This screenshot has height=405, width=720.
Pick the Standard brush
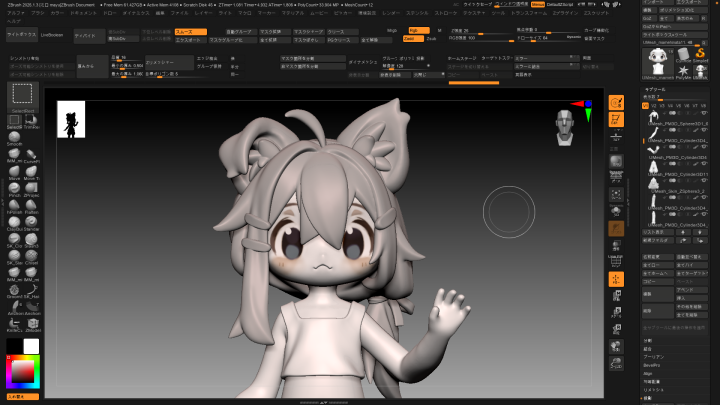pos(31,223)
